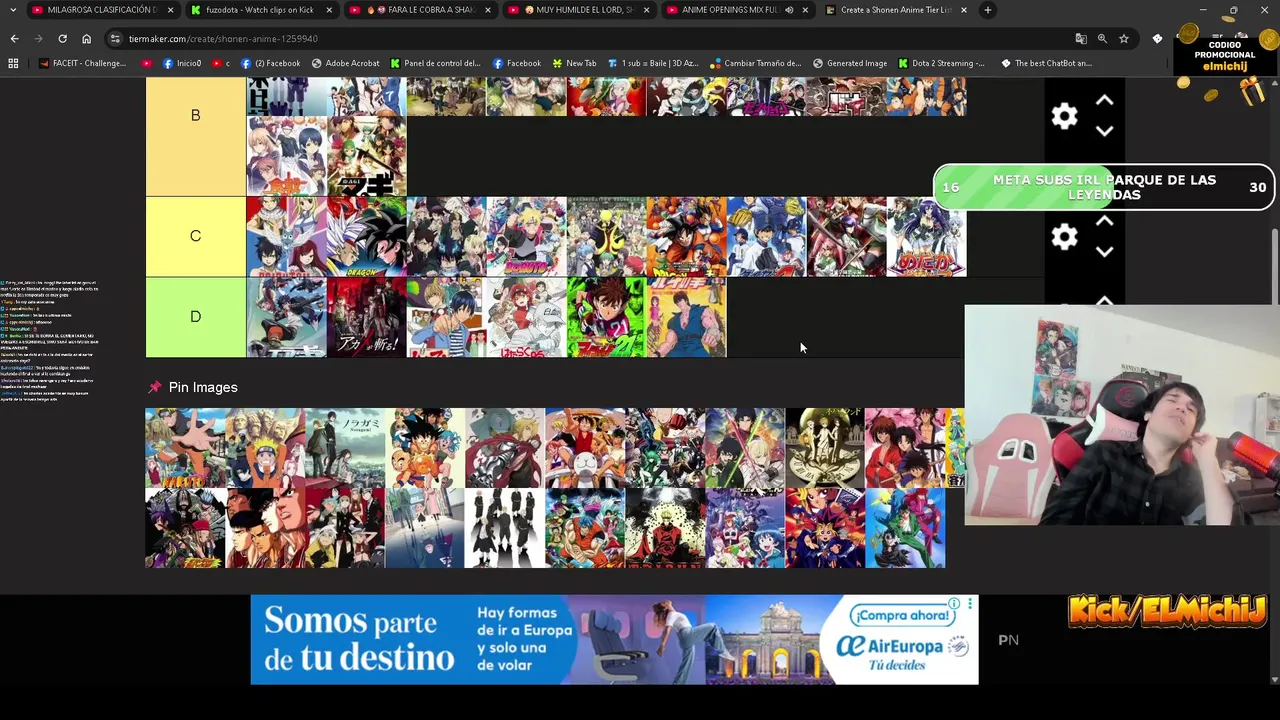Open the Dota 2 Streaming bookmark
The width and height of the screenshot is (1280, 720).
click(x=941, y=63)
